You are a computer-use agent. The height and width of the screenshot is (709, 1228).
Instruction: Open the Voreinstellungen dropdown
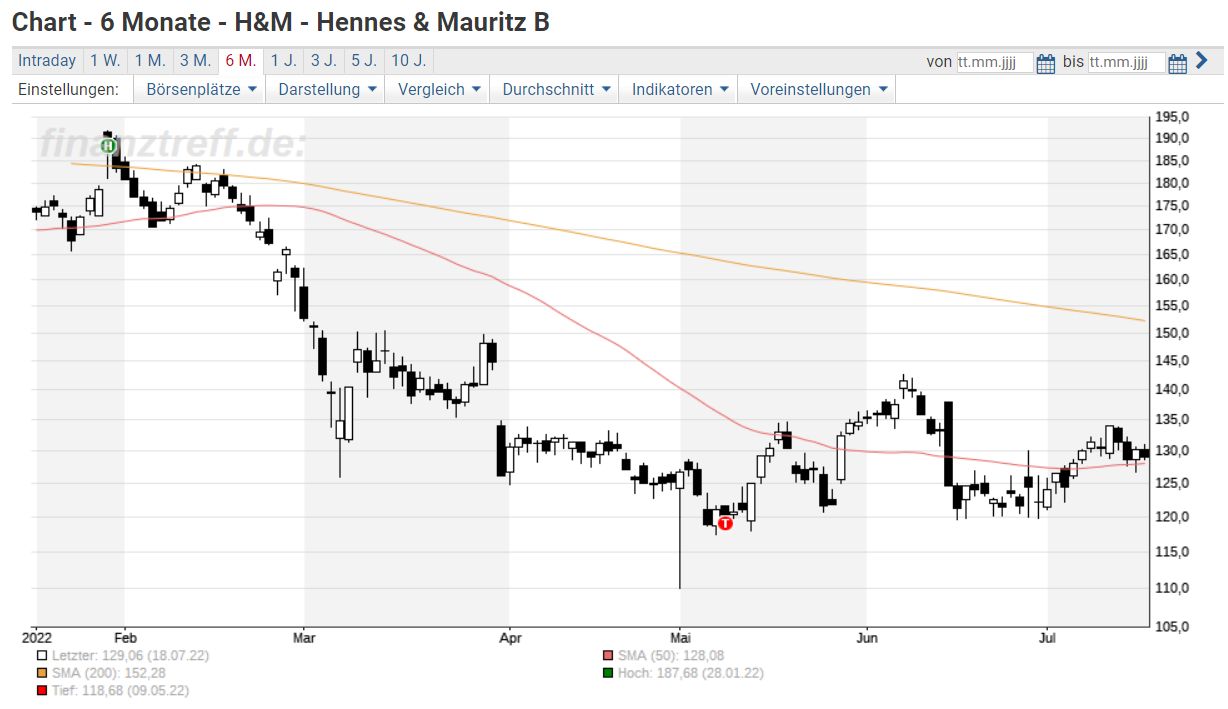(817, 89)
